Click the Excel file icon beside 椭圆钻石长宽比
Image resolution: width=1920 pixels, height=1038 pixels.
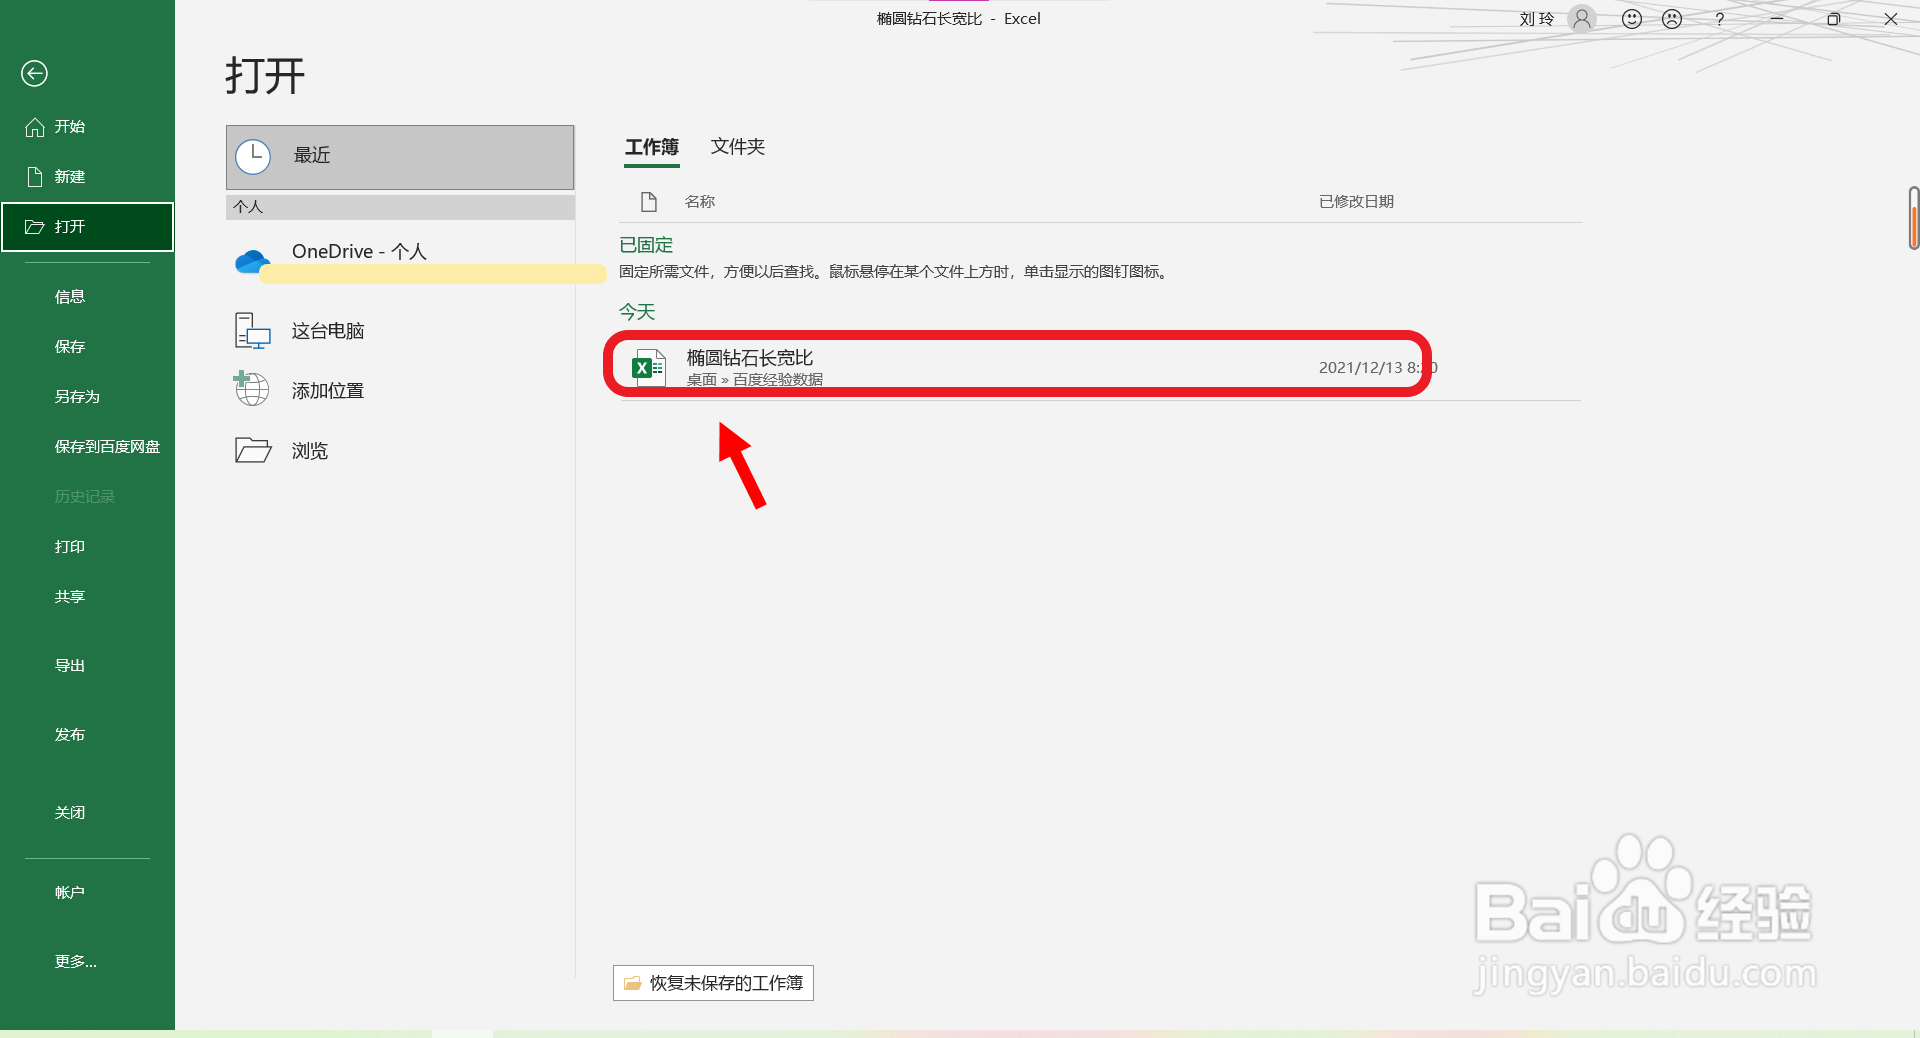pos(648,367)
